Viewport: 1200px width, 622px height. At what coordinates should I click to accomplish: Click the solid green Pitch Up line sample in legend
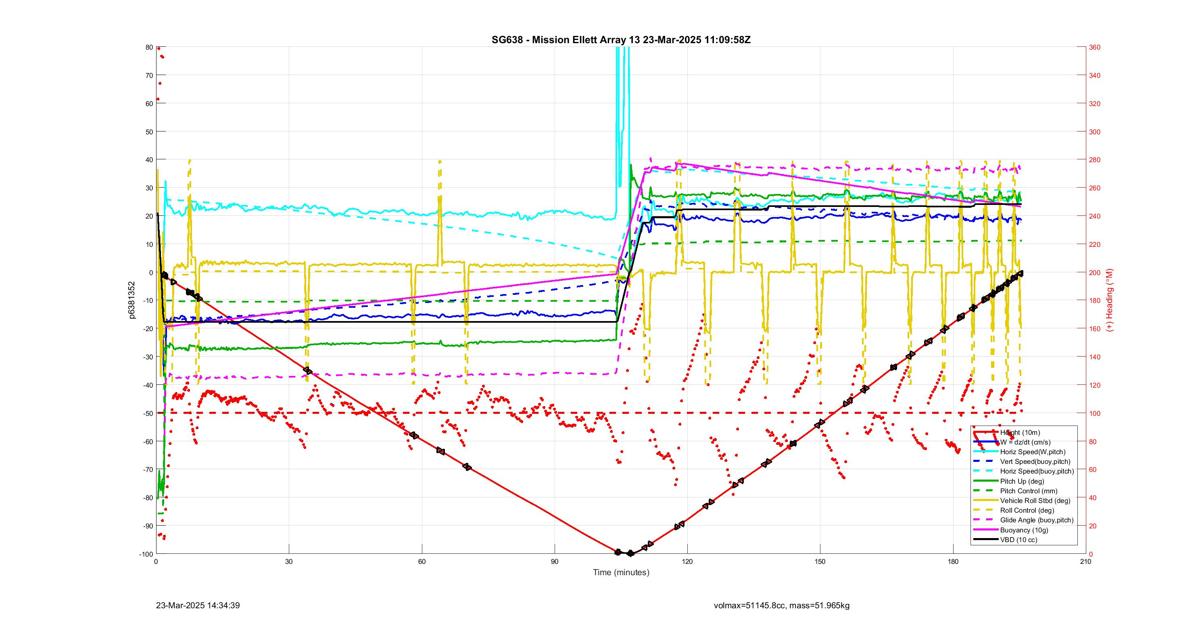[x=986, y=481]
